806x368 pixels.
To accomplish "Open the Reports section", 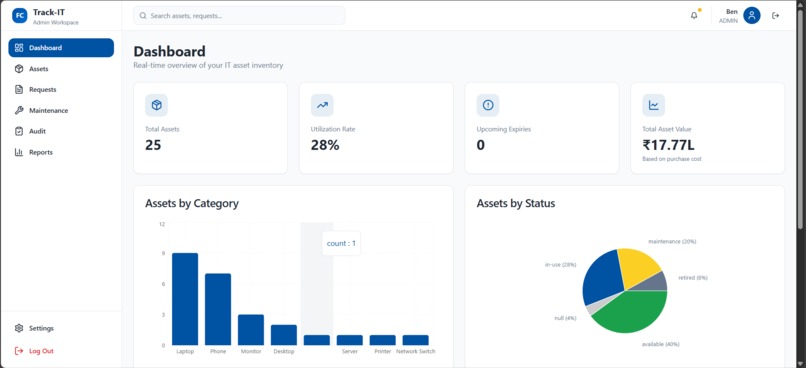I will pos(61,152).
